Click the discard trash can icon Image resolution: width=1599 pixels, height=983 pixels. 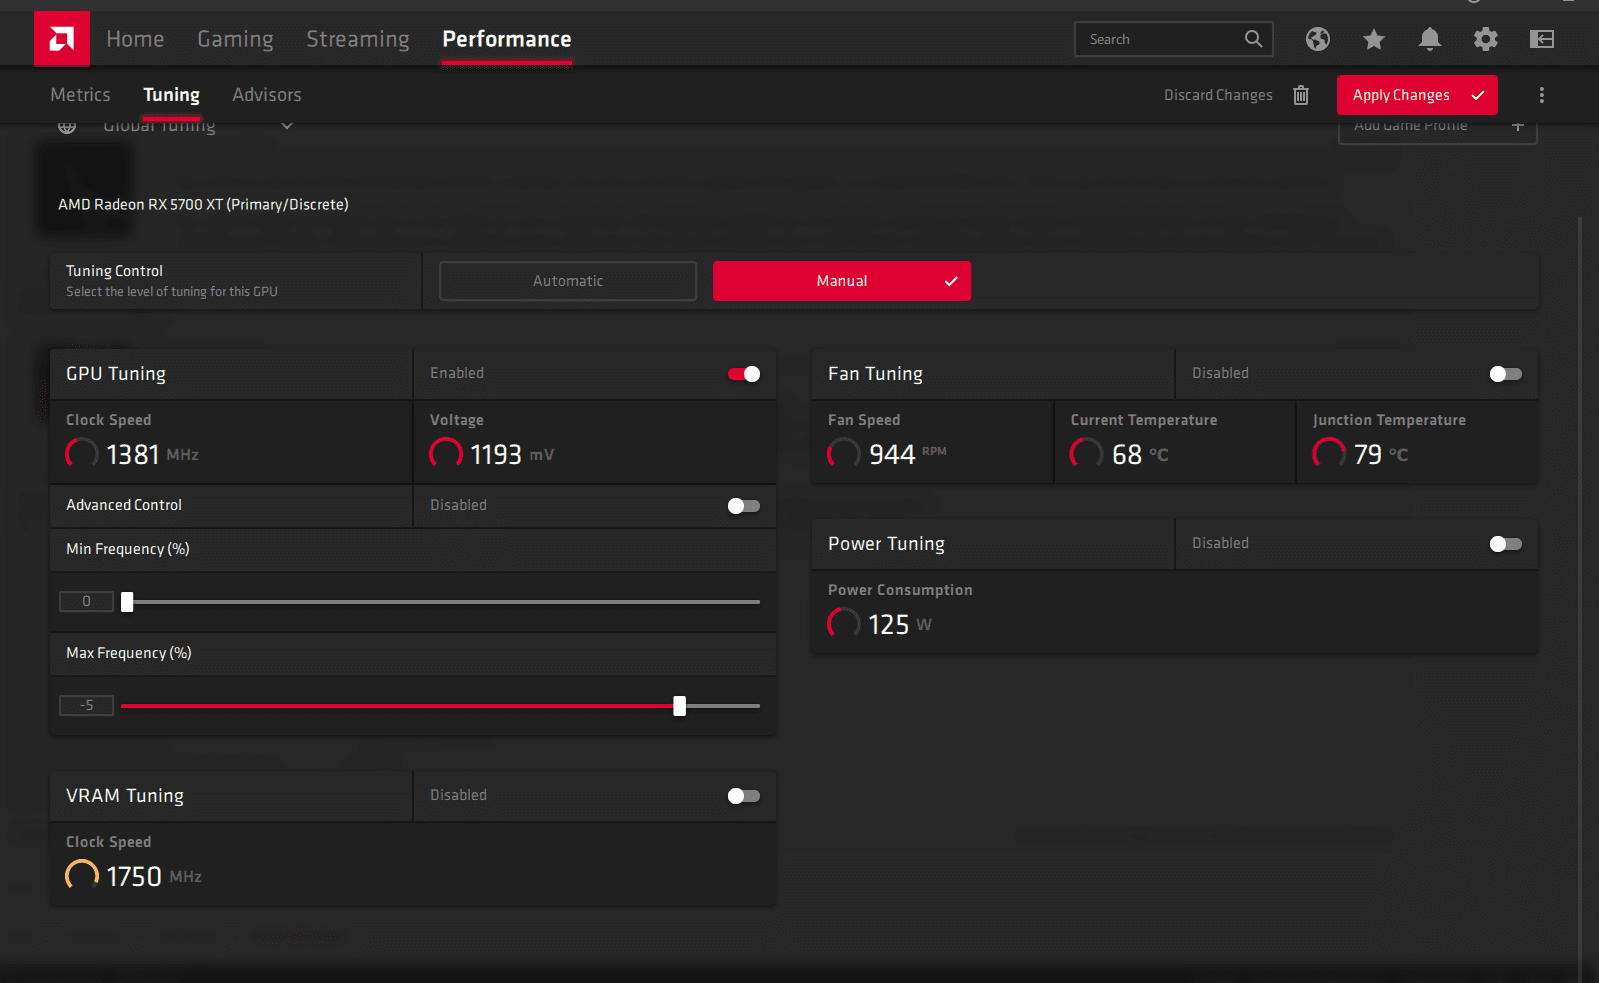coord(1301,95)
